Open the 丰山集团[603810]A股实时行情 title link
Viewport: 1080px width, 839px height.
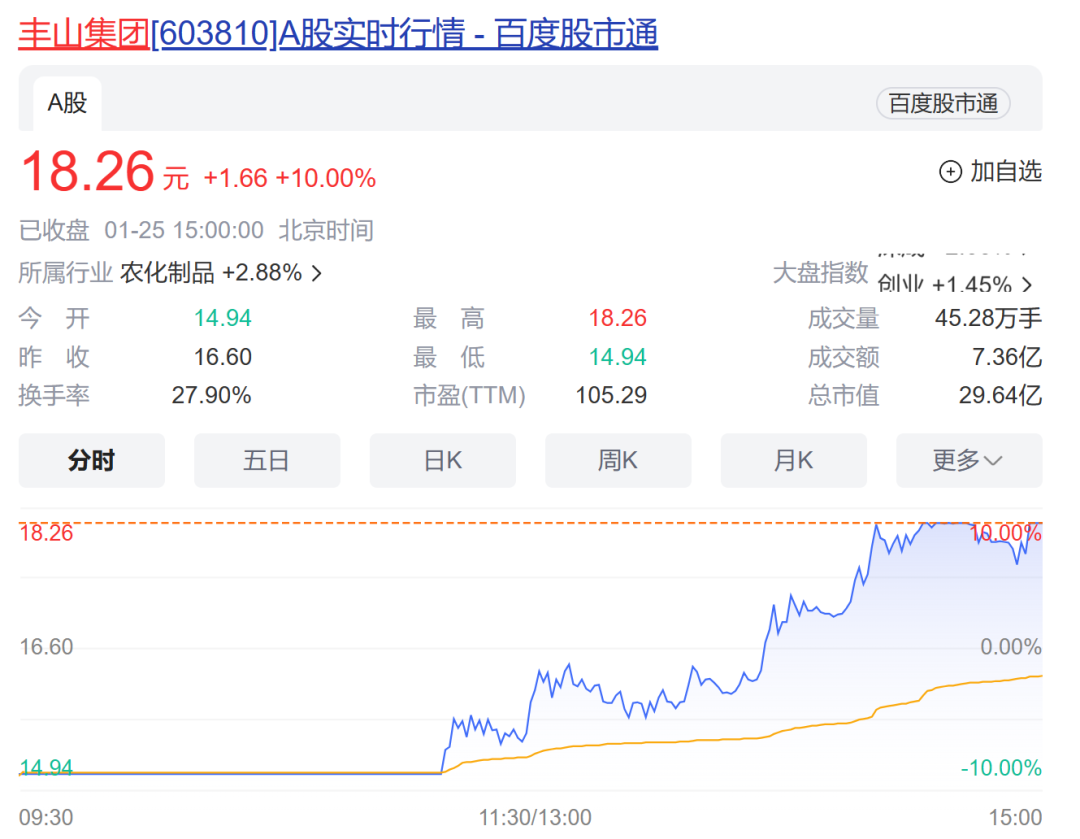click(x=338, y=33)
